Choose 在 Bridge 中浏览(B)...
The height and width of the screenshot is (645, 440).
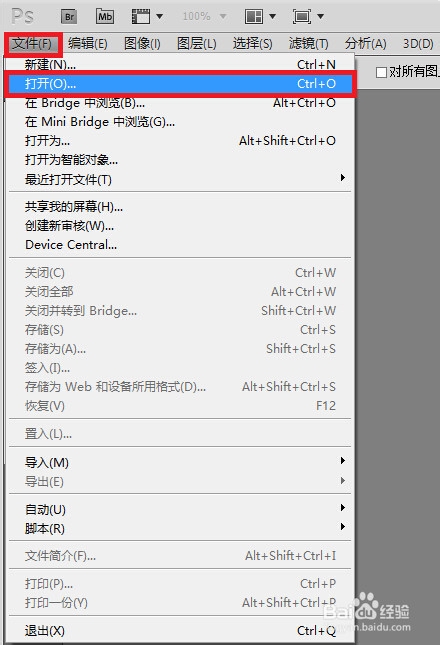click(180, 103)
